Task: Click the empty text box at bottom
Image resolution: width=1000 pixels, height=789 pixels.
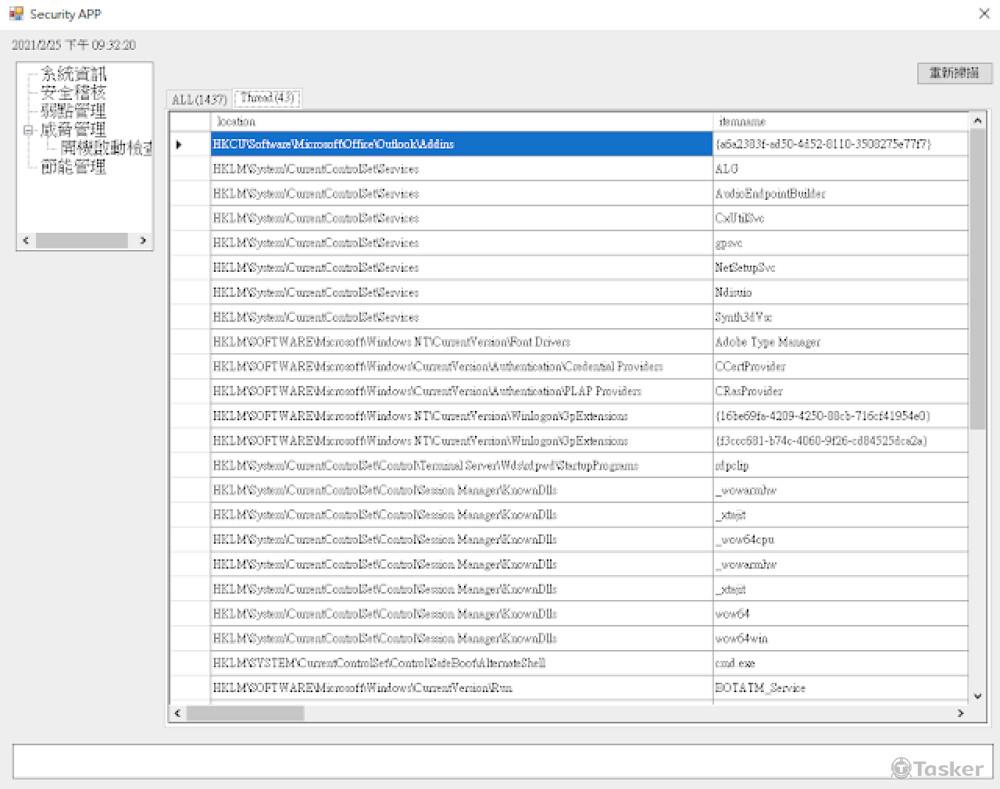Action: coord(450,761)
